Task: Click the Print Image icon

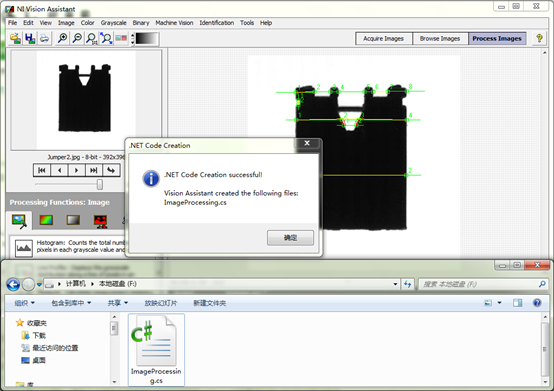Action: (45, 38)
